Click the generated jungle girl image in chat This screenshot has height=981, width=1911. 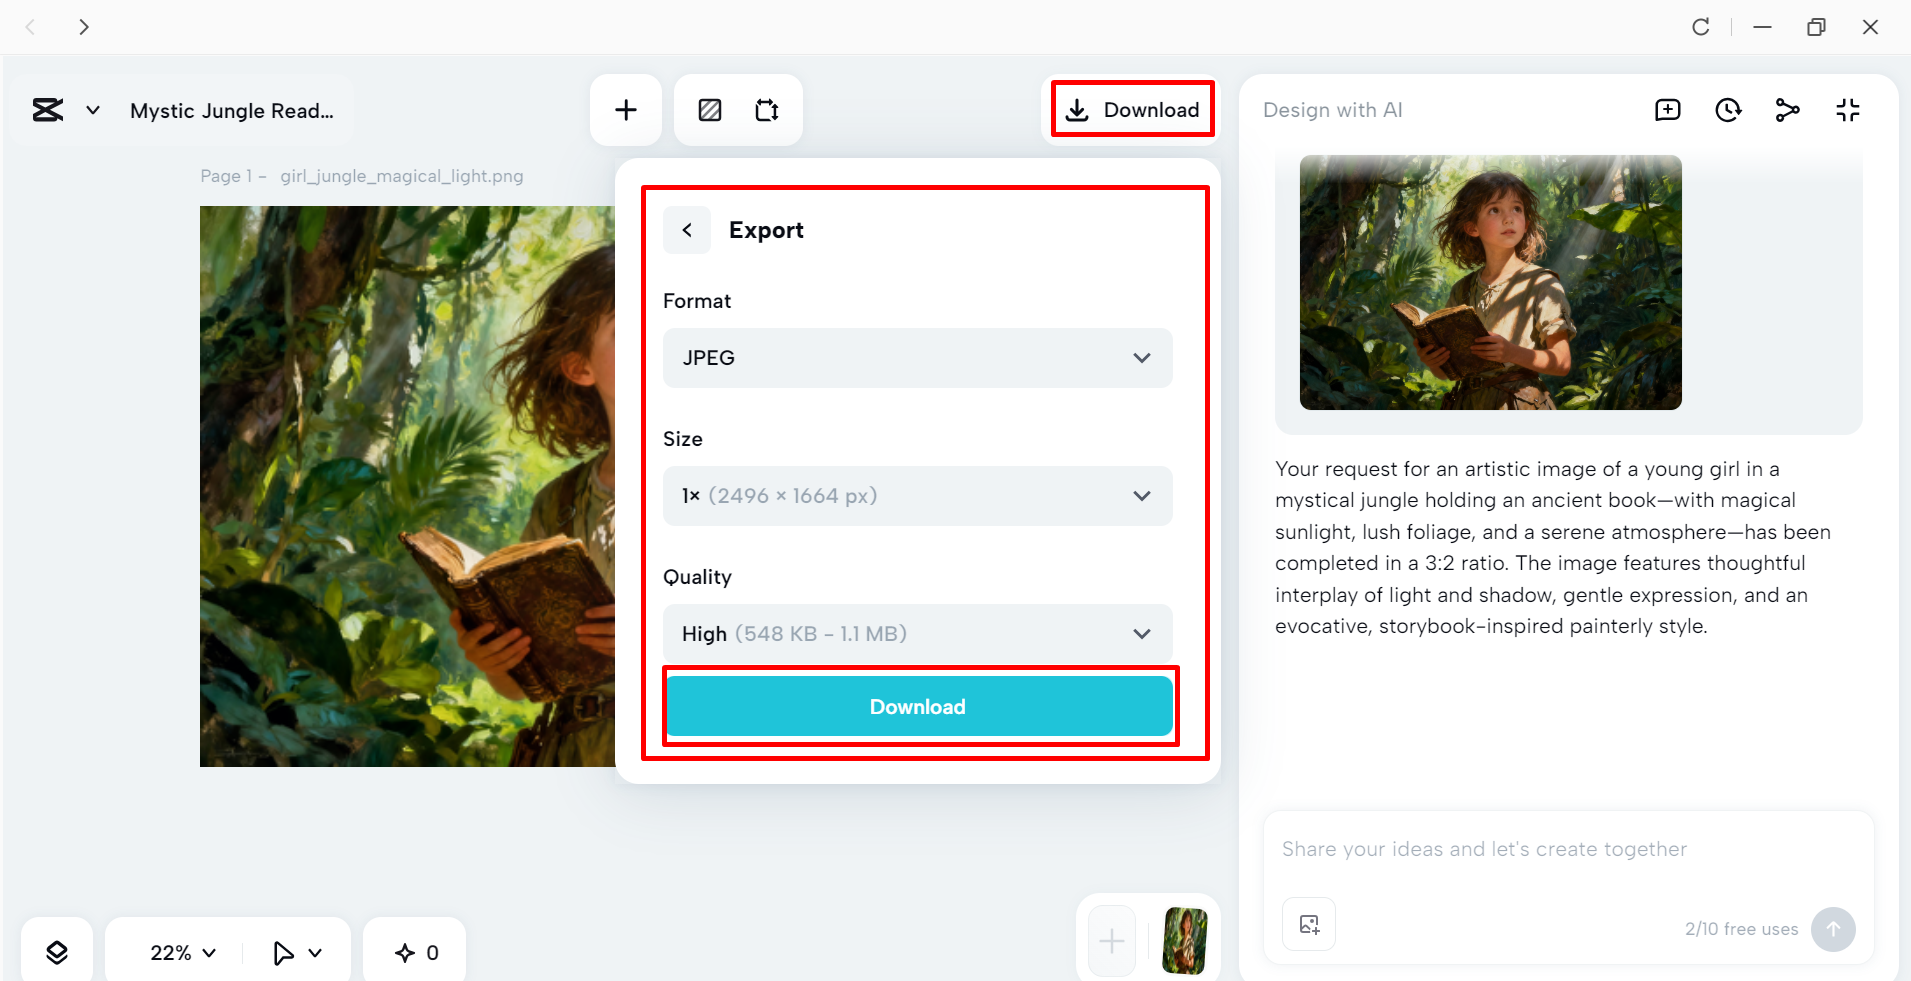pos(1491,282)
